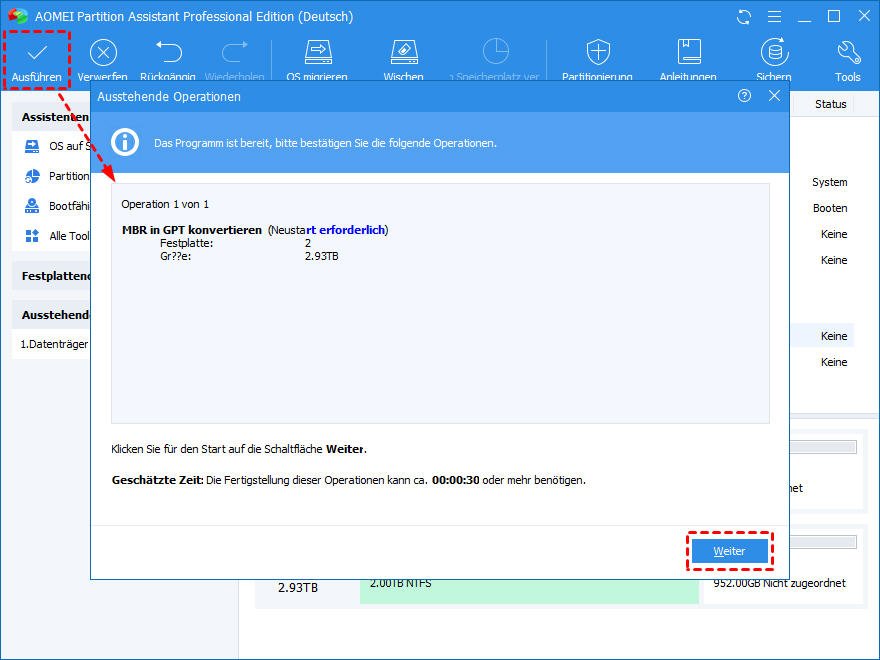
Task: Click the Verwerfen discard icon
Action: [103, 53]
